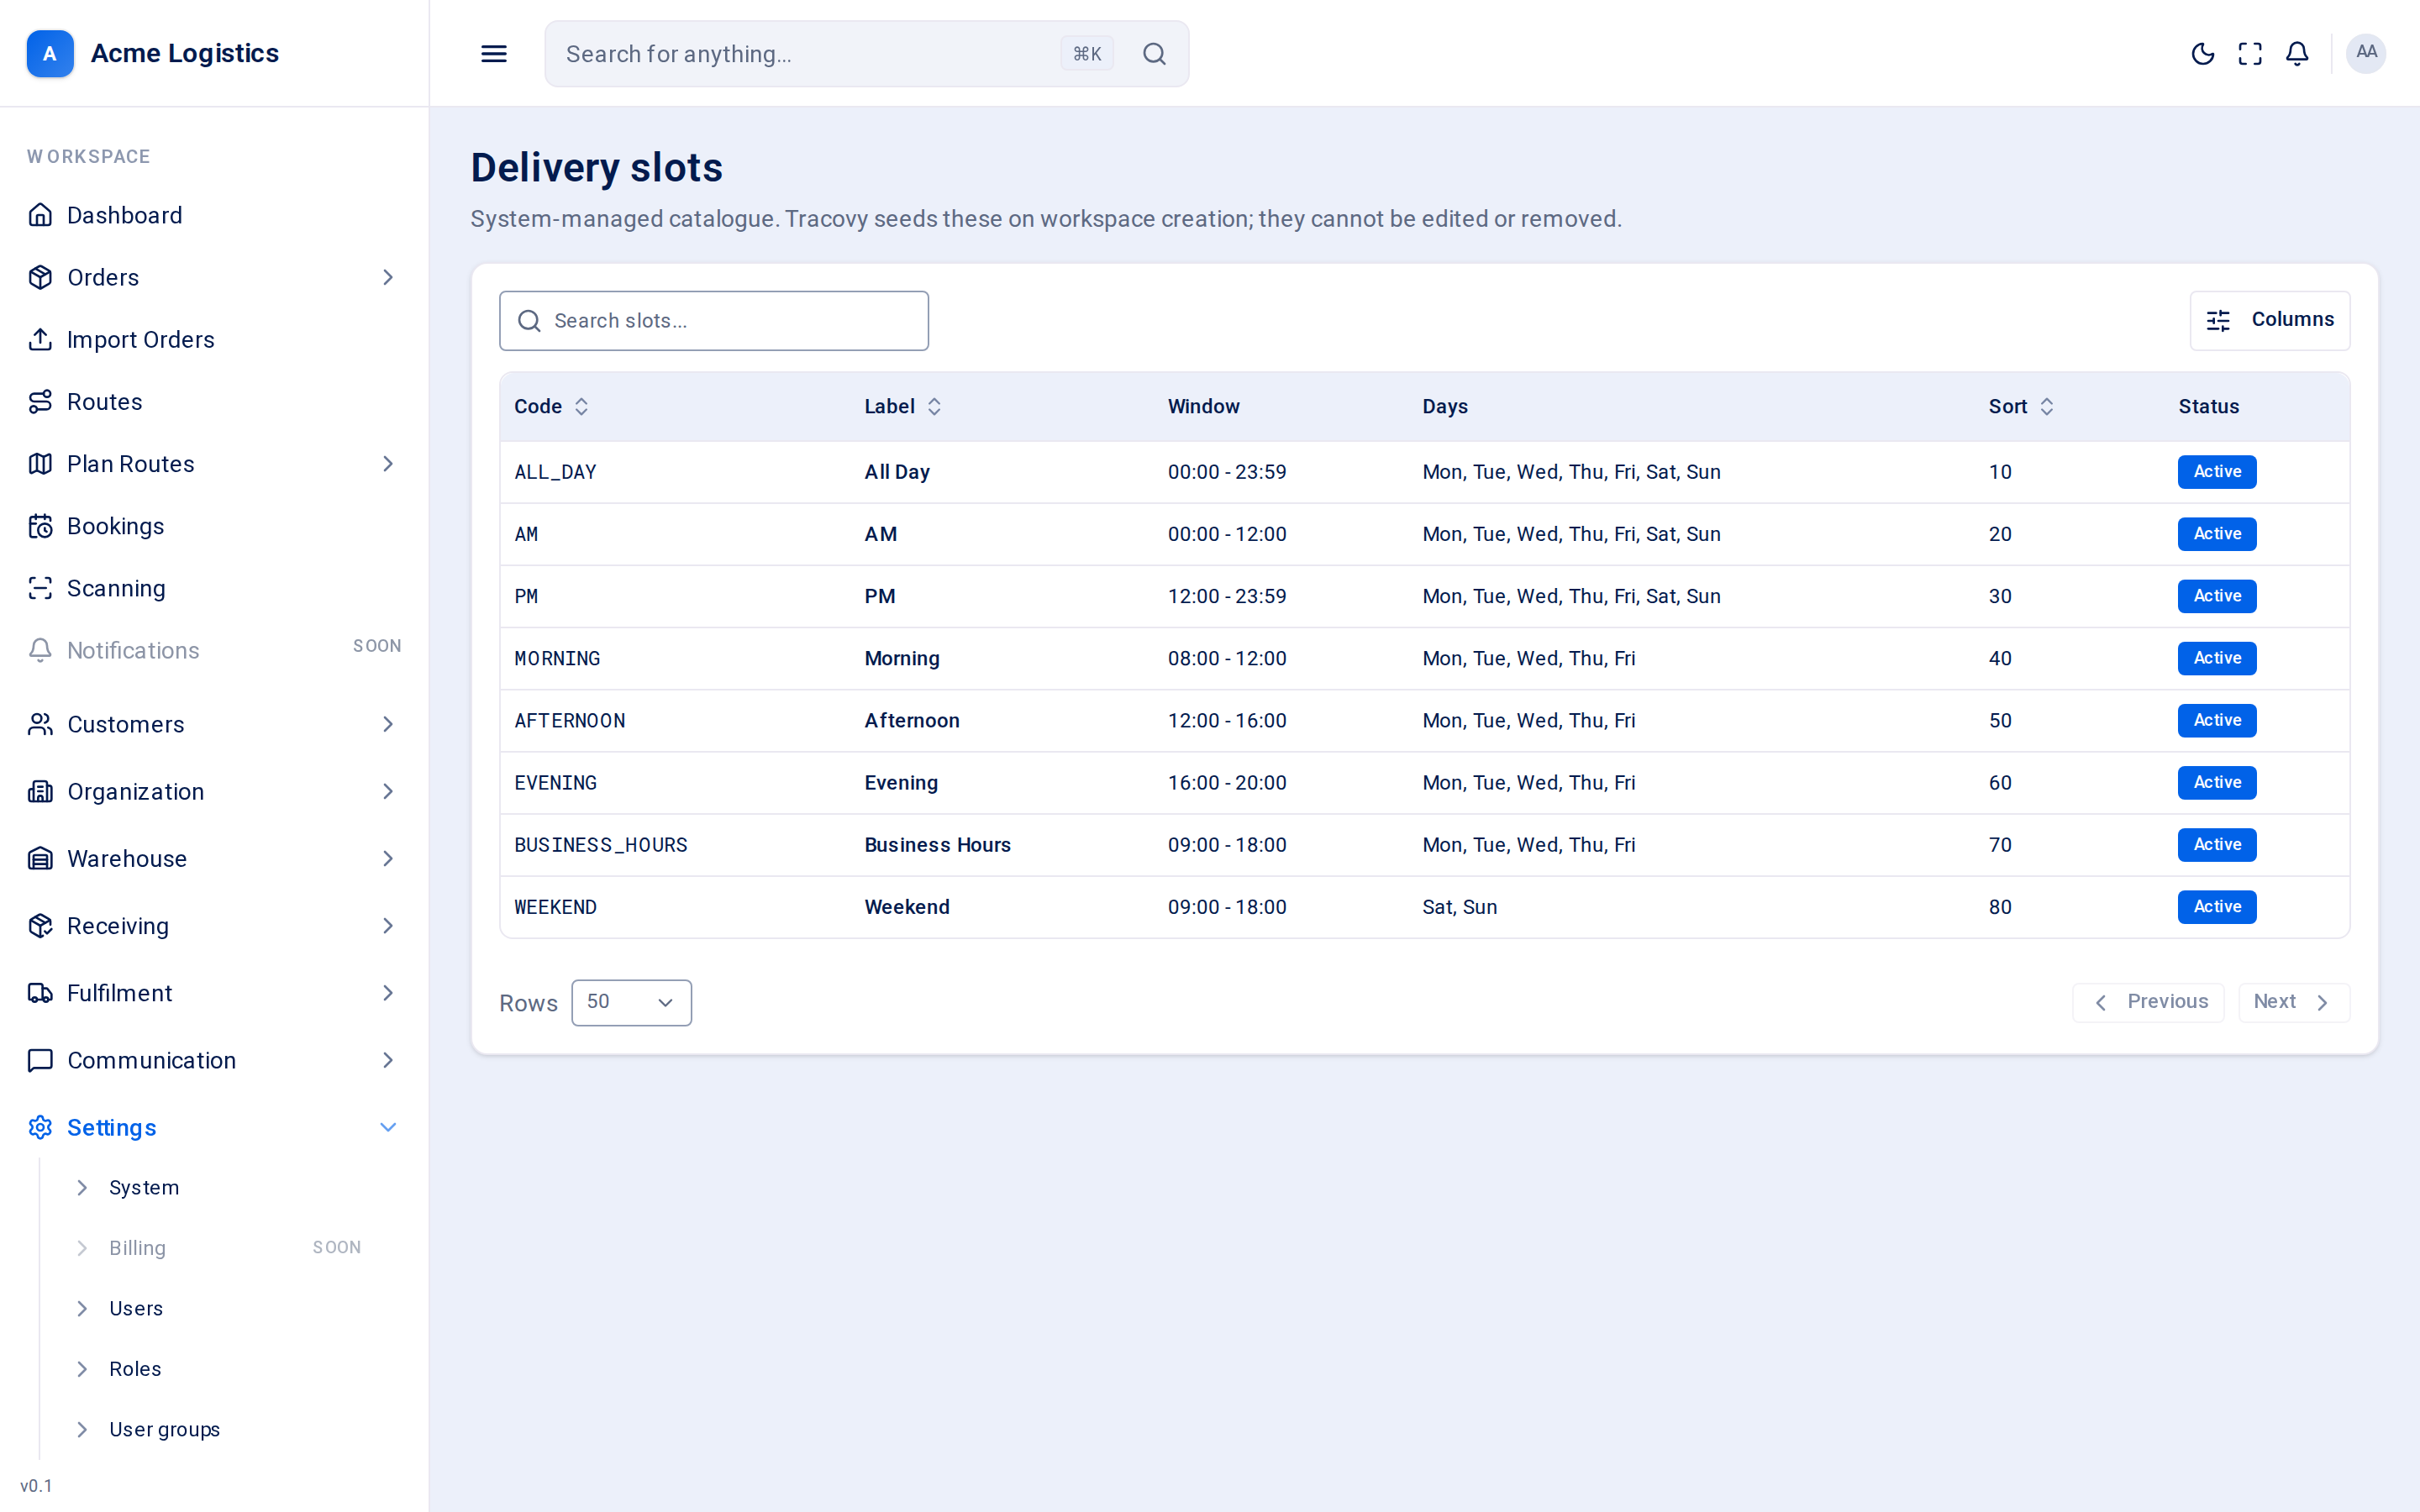Expand the Fulfilment section
Image resolution: width=2420 pixels, height=1512 pixels.
coord(388,993)
